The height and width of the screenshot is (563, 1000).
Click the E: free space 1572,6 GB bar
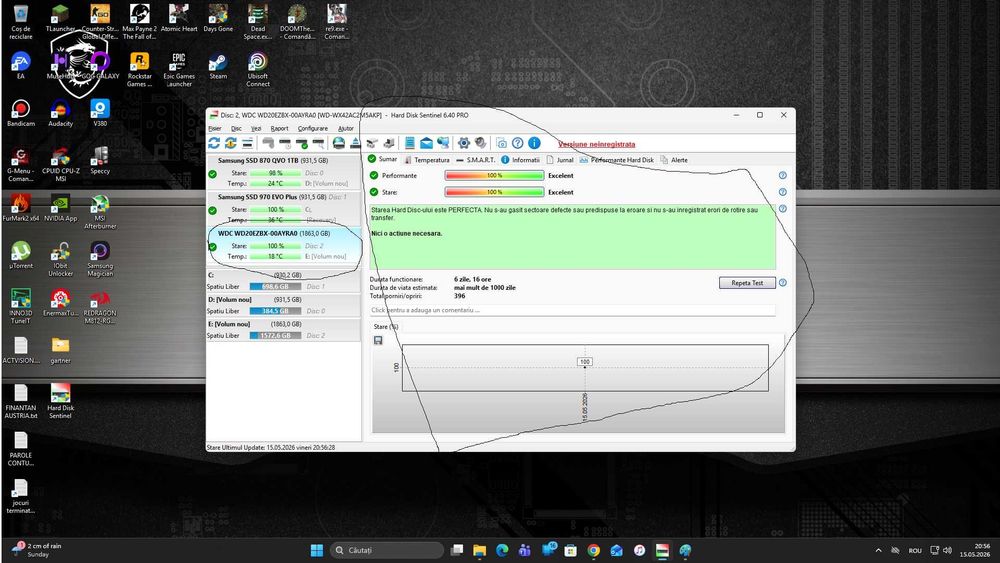pos(275,335)
